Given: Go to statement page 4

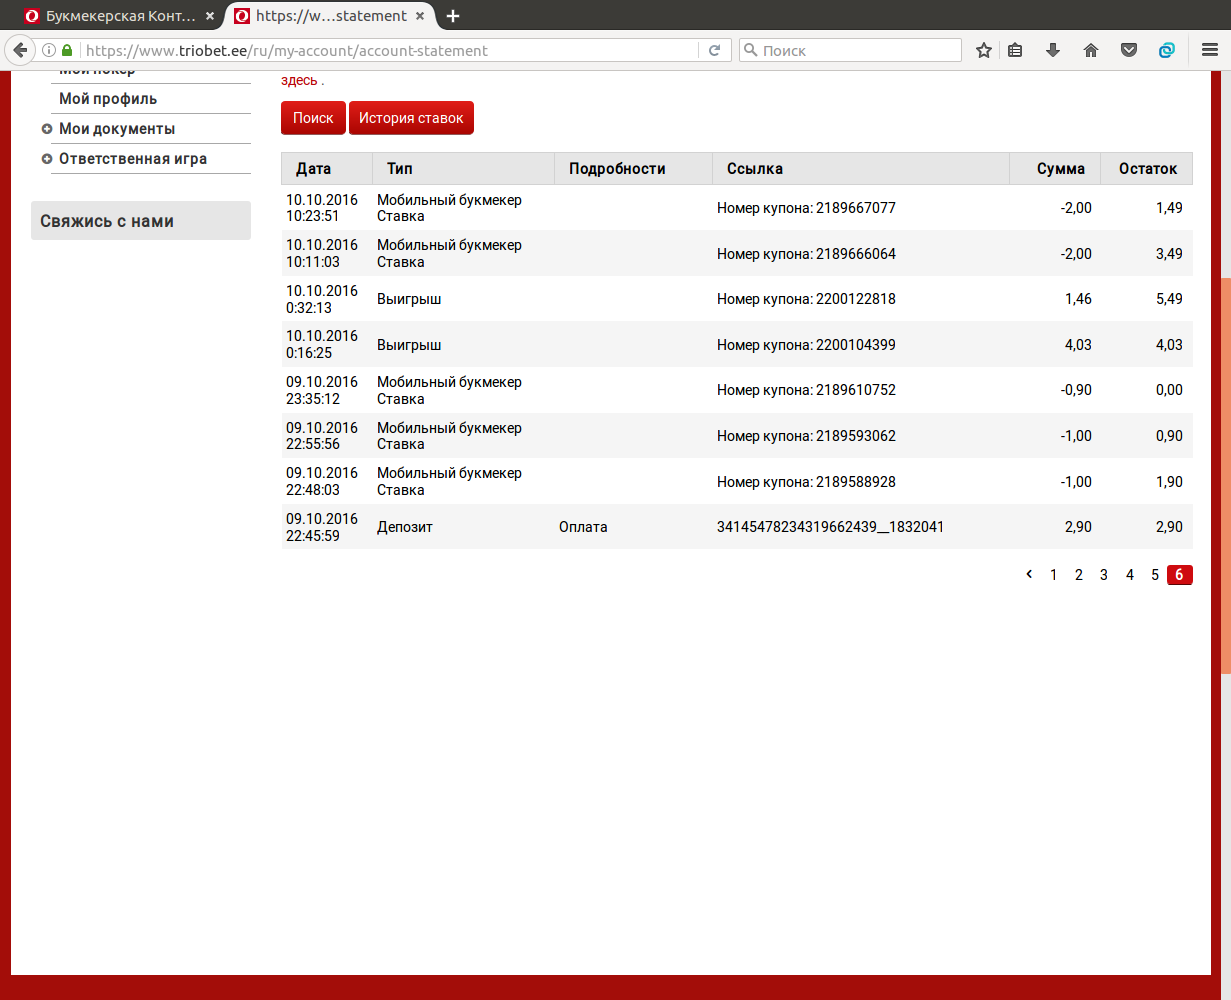Looking at the screenshot, I should coord(1130,575).
